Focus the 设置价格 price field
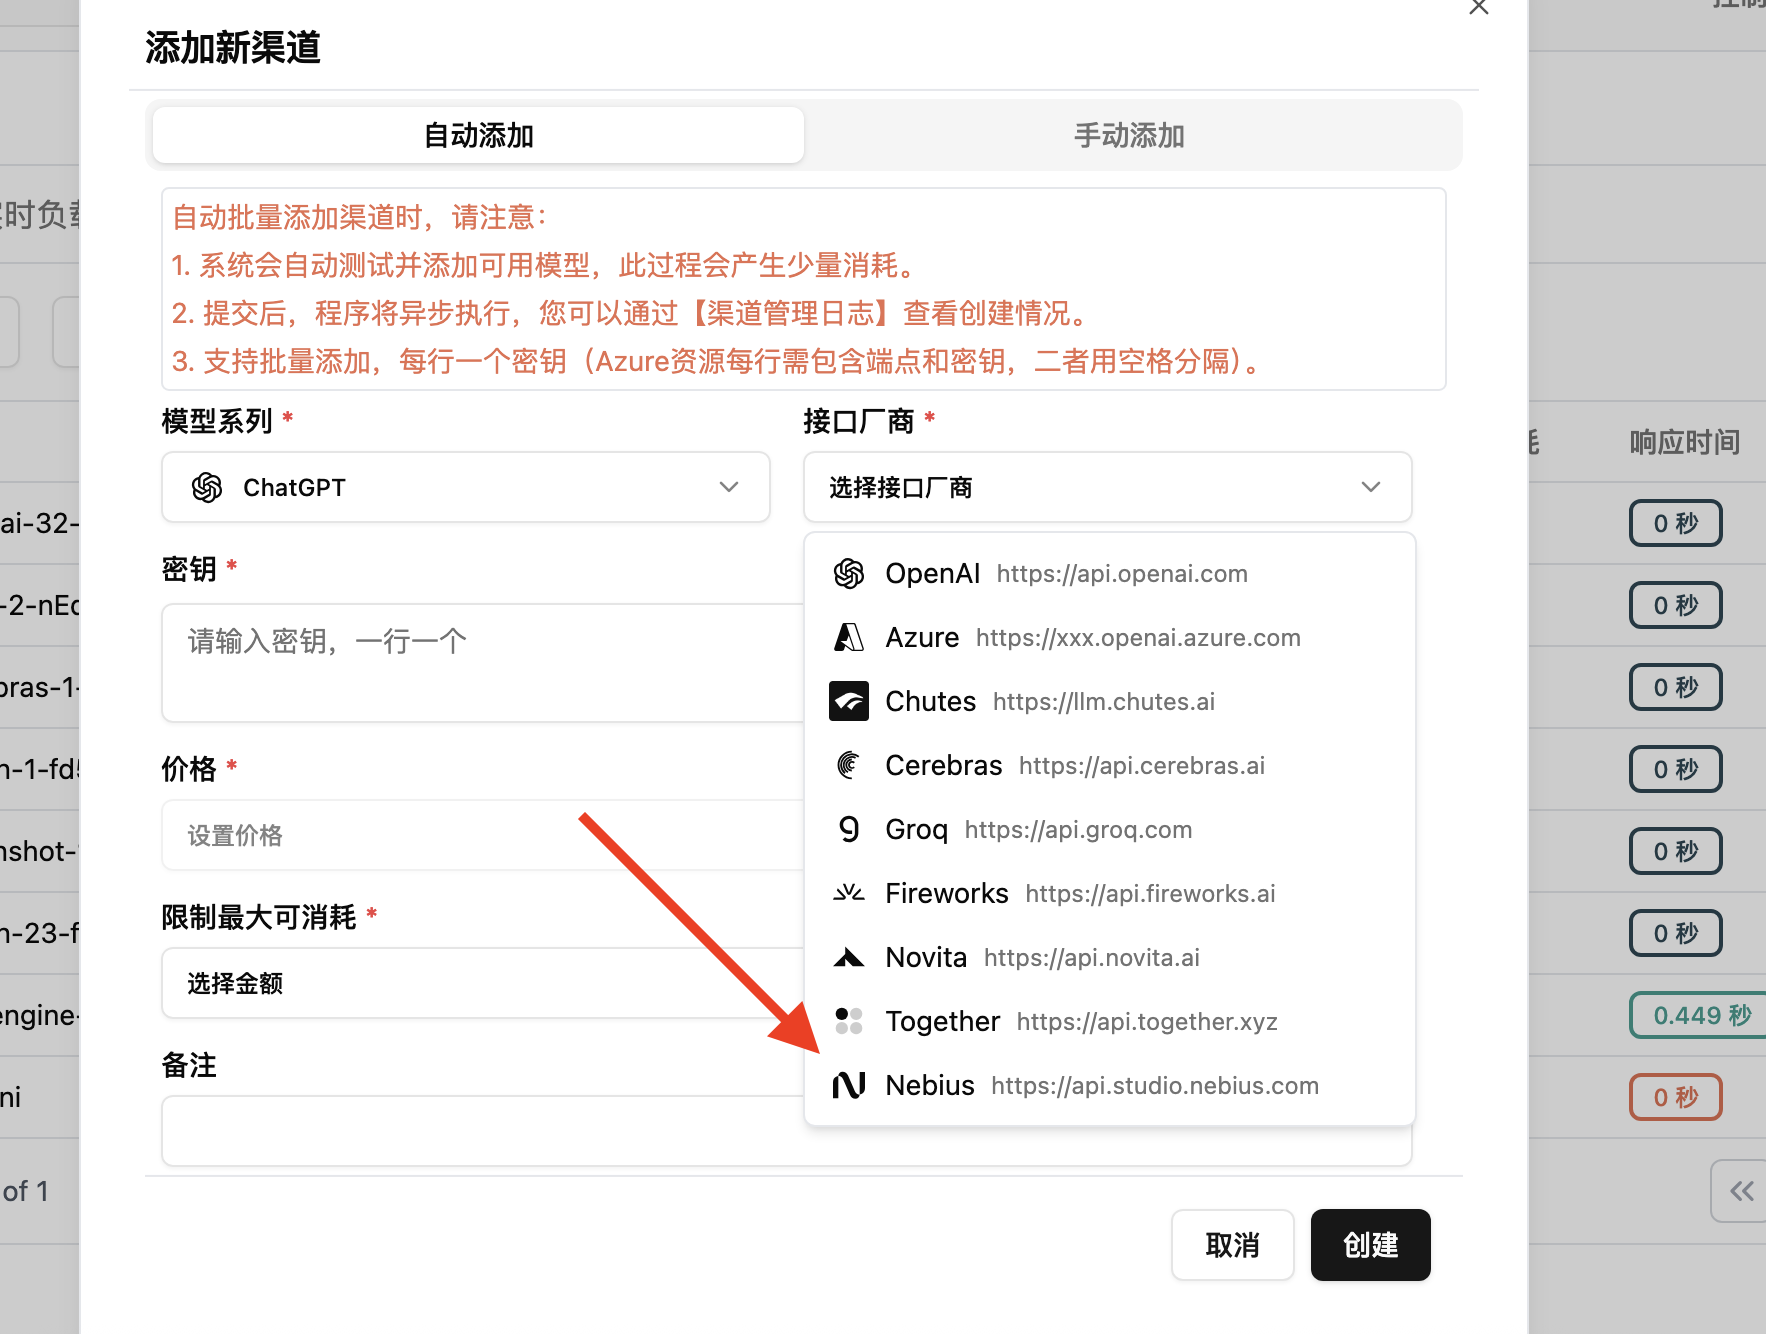The width and height of the screenshot is (1766, 1334). (x=480, y=836)
